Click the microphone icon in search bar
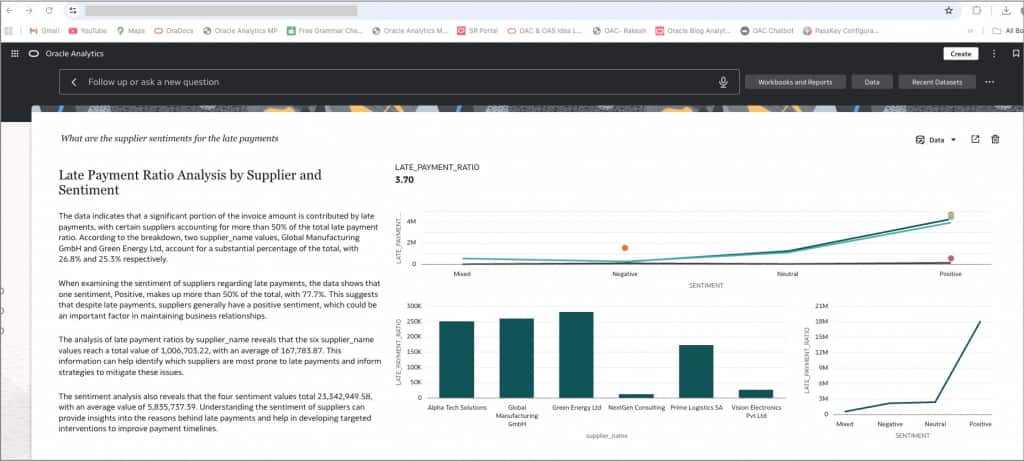Image resolution: width=1024 pixels, height=461 pixels. (x=723, y=82)
